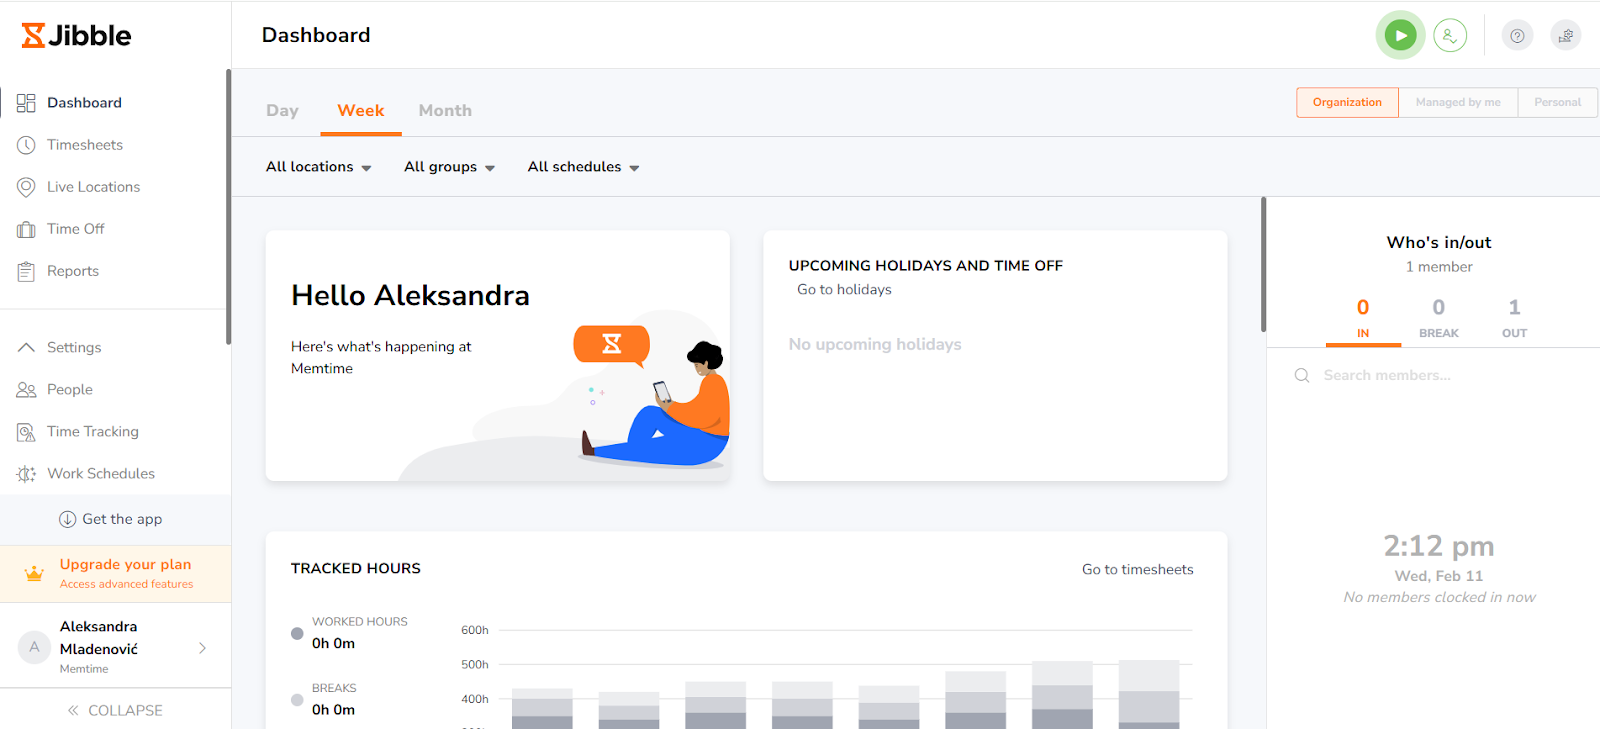Show the OUT members tab
Image resolution: width=1600 pixels, height=729 pixels.
1514,319
